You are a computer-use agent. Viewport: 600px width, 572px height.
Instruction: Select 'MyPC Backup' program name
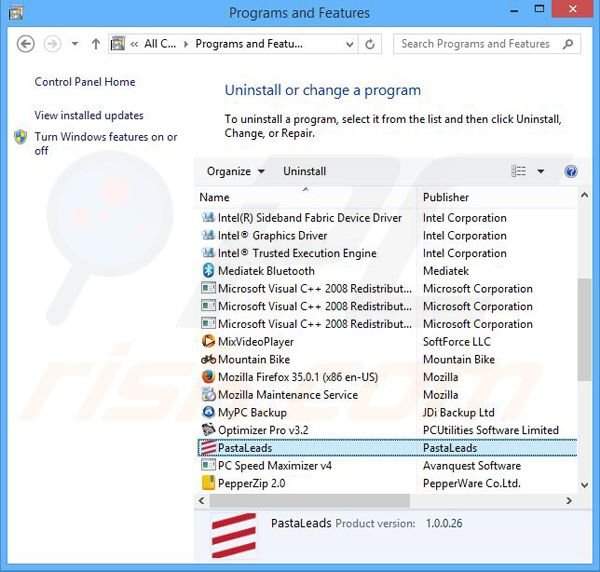252,412
